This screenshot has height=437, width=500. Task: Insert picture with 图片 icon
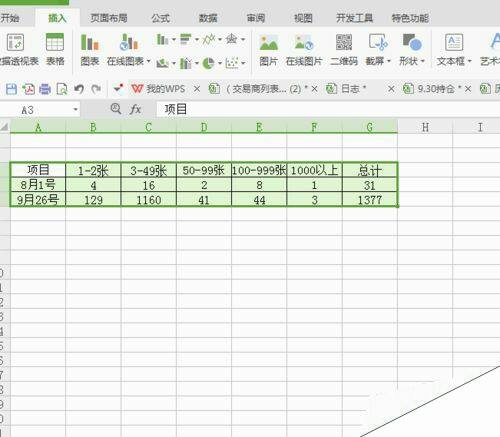(x=268, y=49)
